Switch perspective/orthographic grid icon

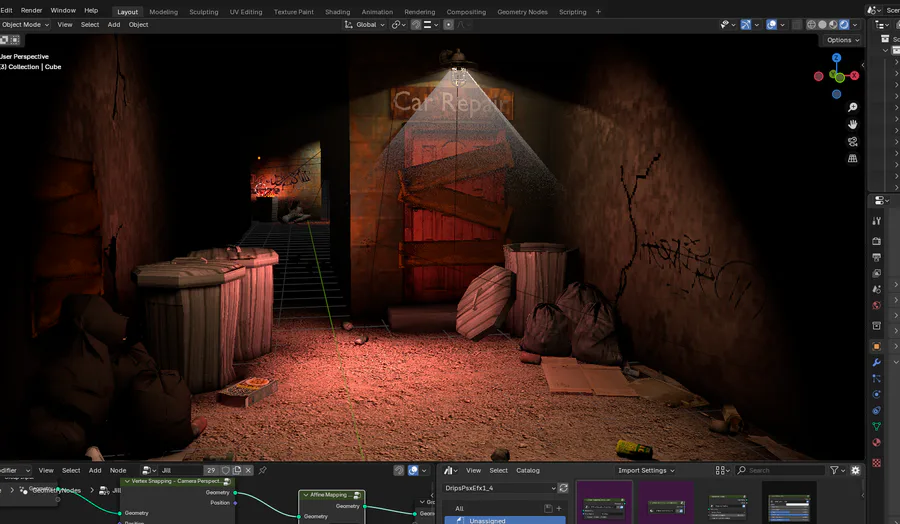coord(852,158)
